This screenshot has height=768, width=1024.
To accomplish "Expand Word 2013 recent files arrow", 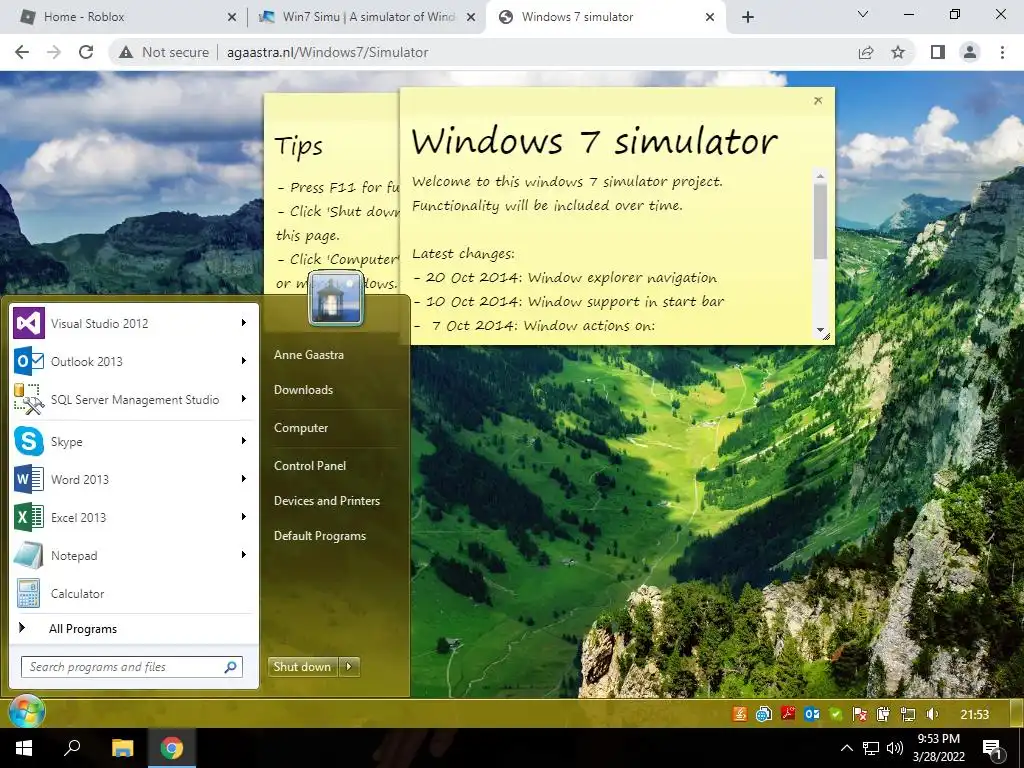I will coord(244,479).
